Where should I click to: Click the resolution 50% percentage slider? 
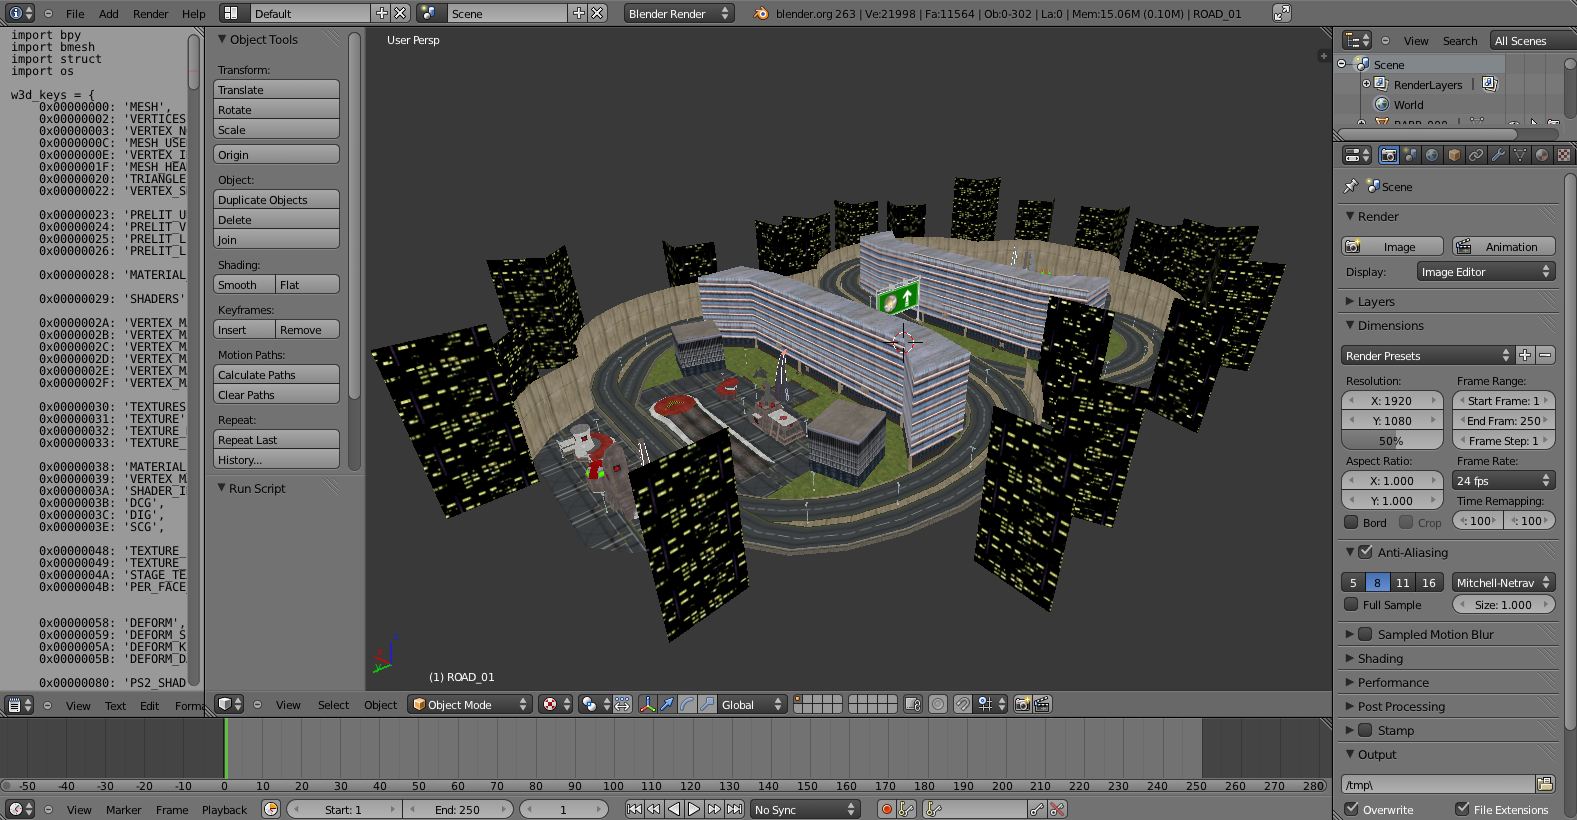1391,441
